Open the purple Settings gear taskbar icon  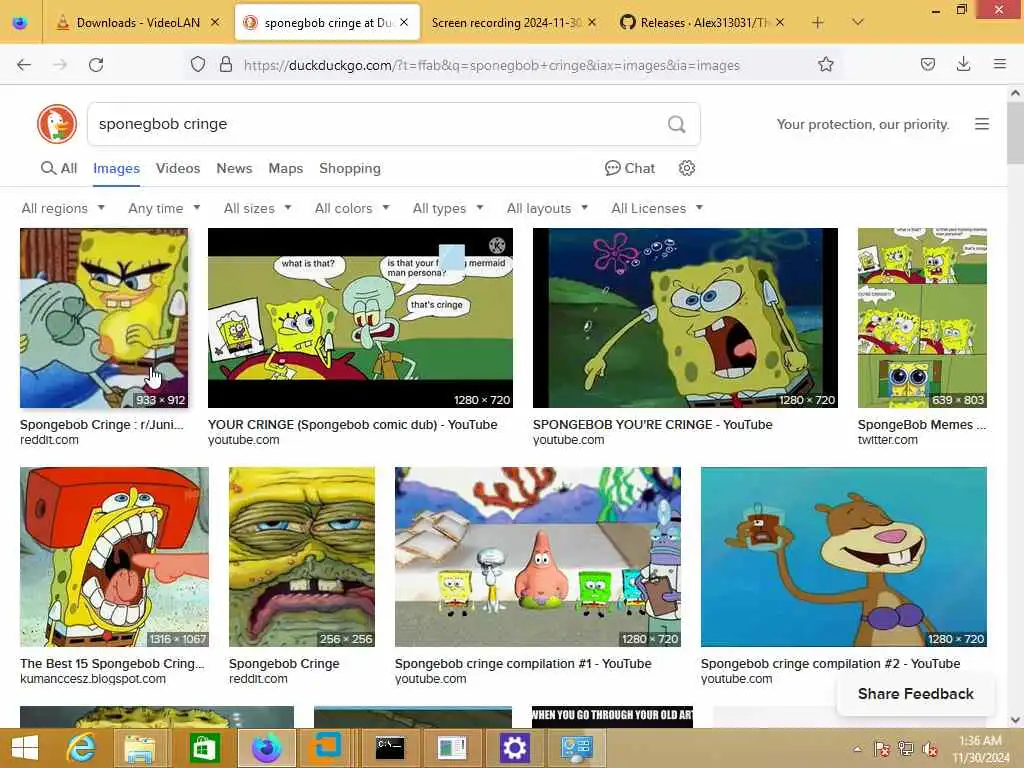[x=514, y=748]
